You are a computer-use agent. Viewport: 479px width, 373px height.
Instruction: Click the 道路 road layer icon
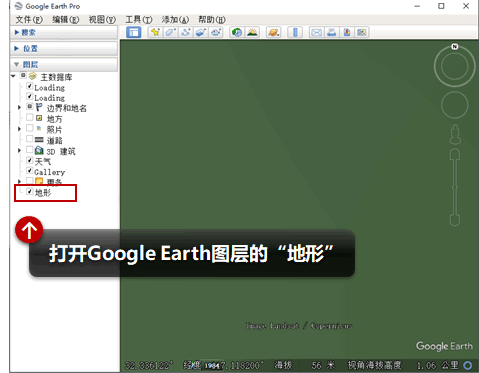39,139
